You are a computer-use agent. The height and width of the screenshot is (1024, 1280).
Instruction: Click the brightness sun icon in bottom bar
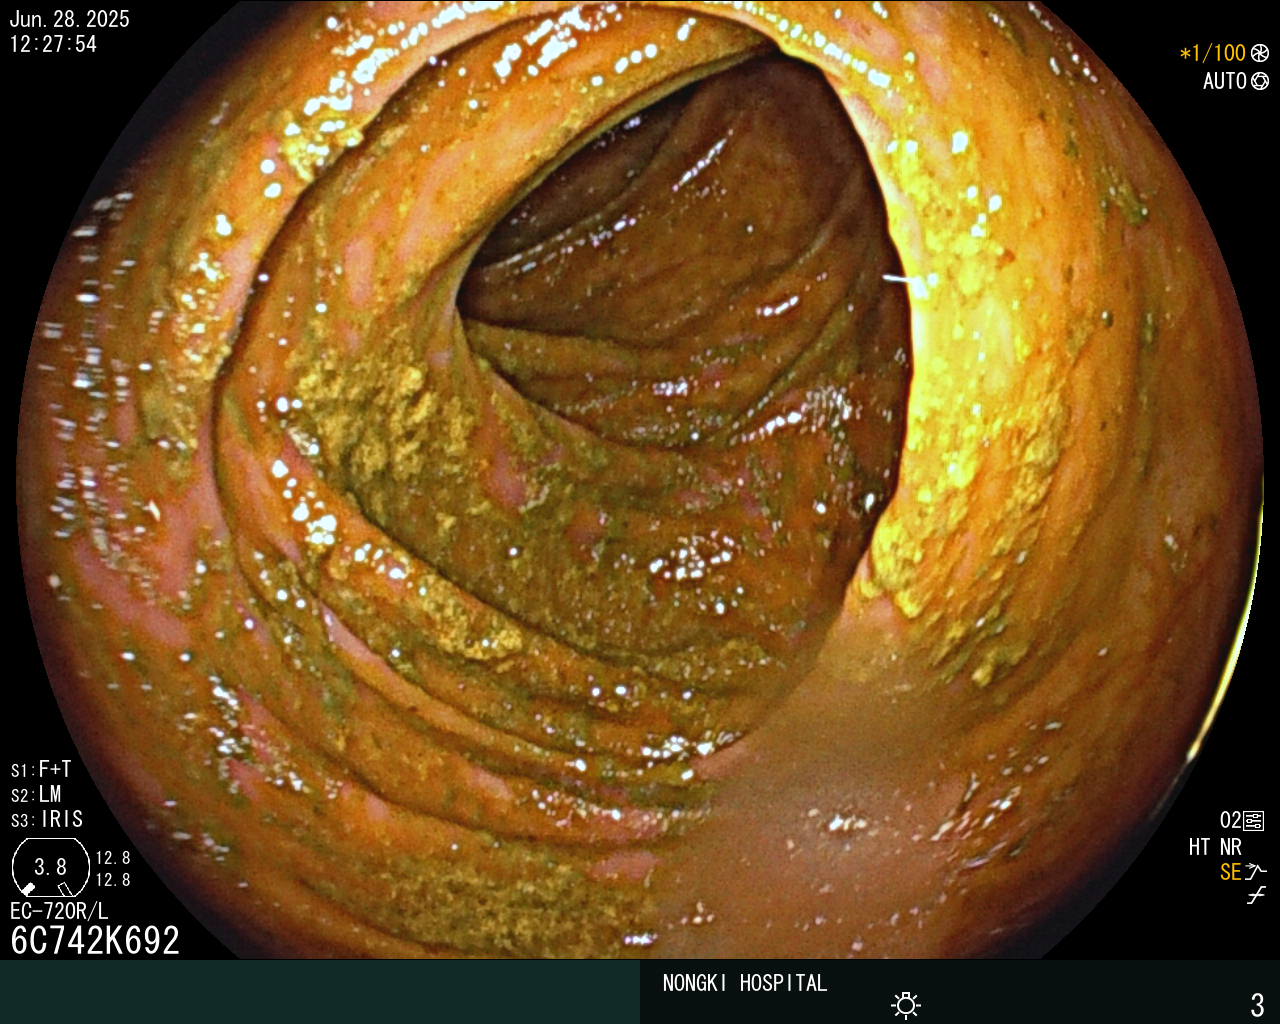click(x=906, y=1005)
